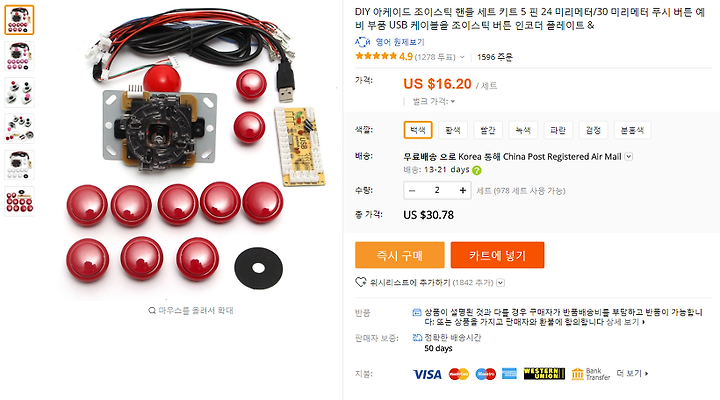The width and height of the screenshot is (720, 400).
Task: Increase quantity with the plus button
Action: pos(462,190)
